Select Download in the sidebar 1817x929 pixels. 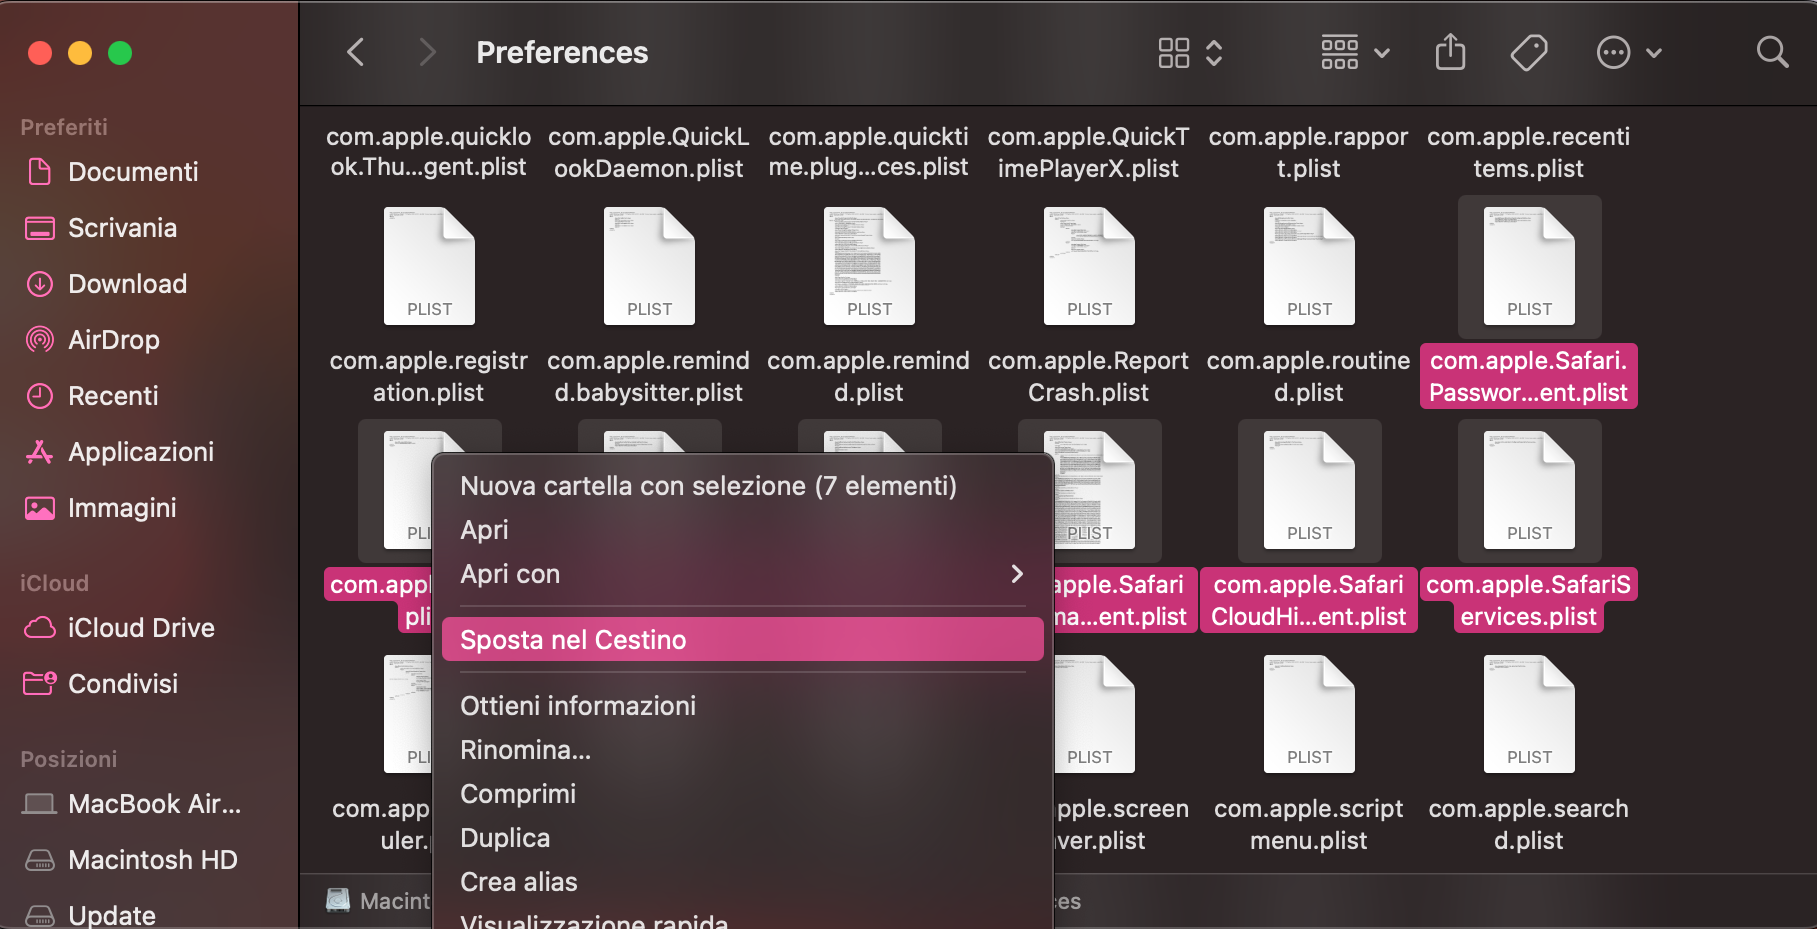point(127,283)
